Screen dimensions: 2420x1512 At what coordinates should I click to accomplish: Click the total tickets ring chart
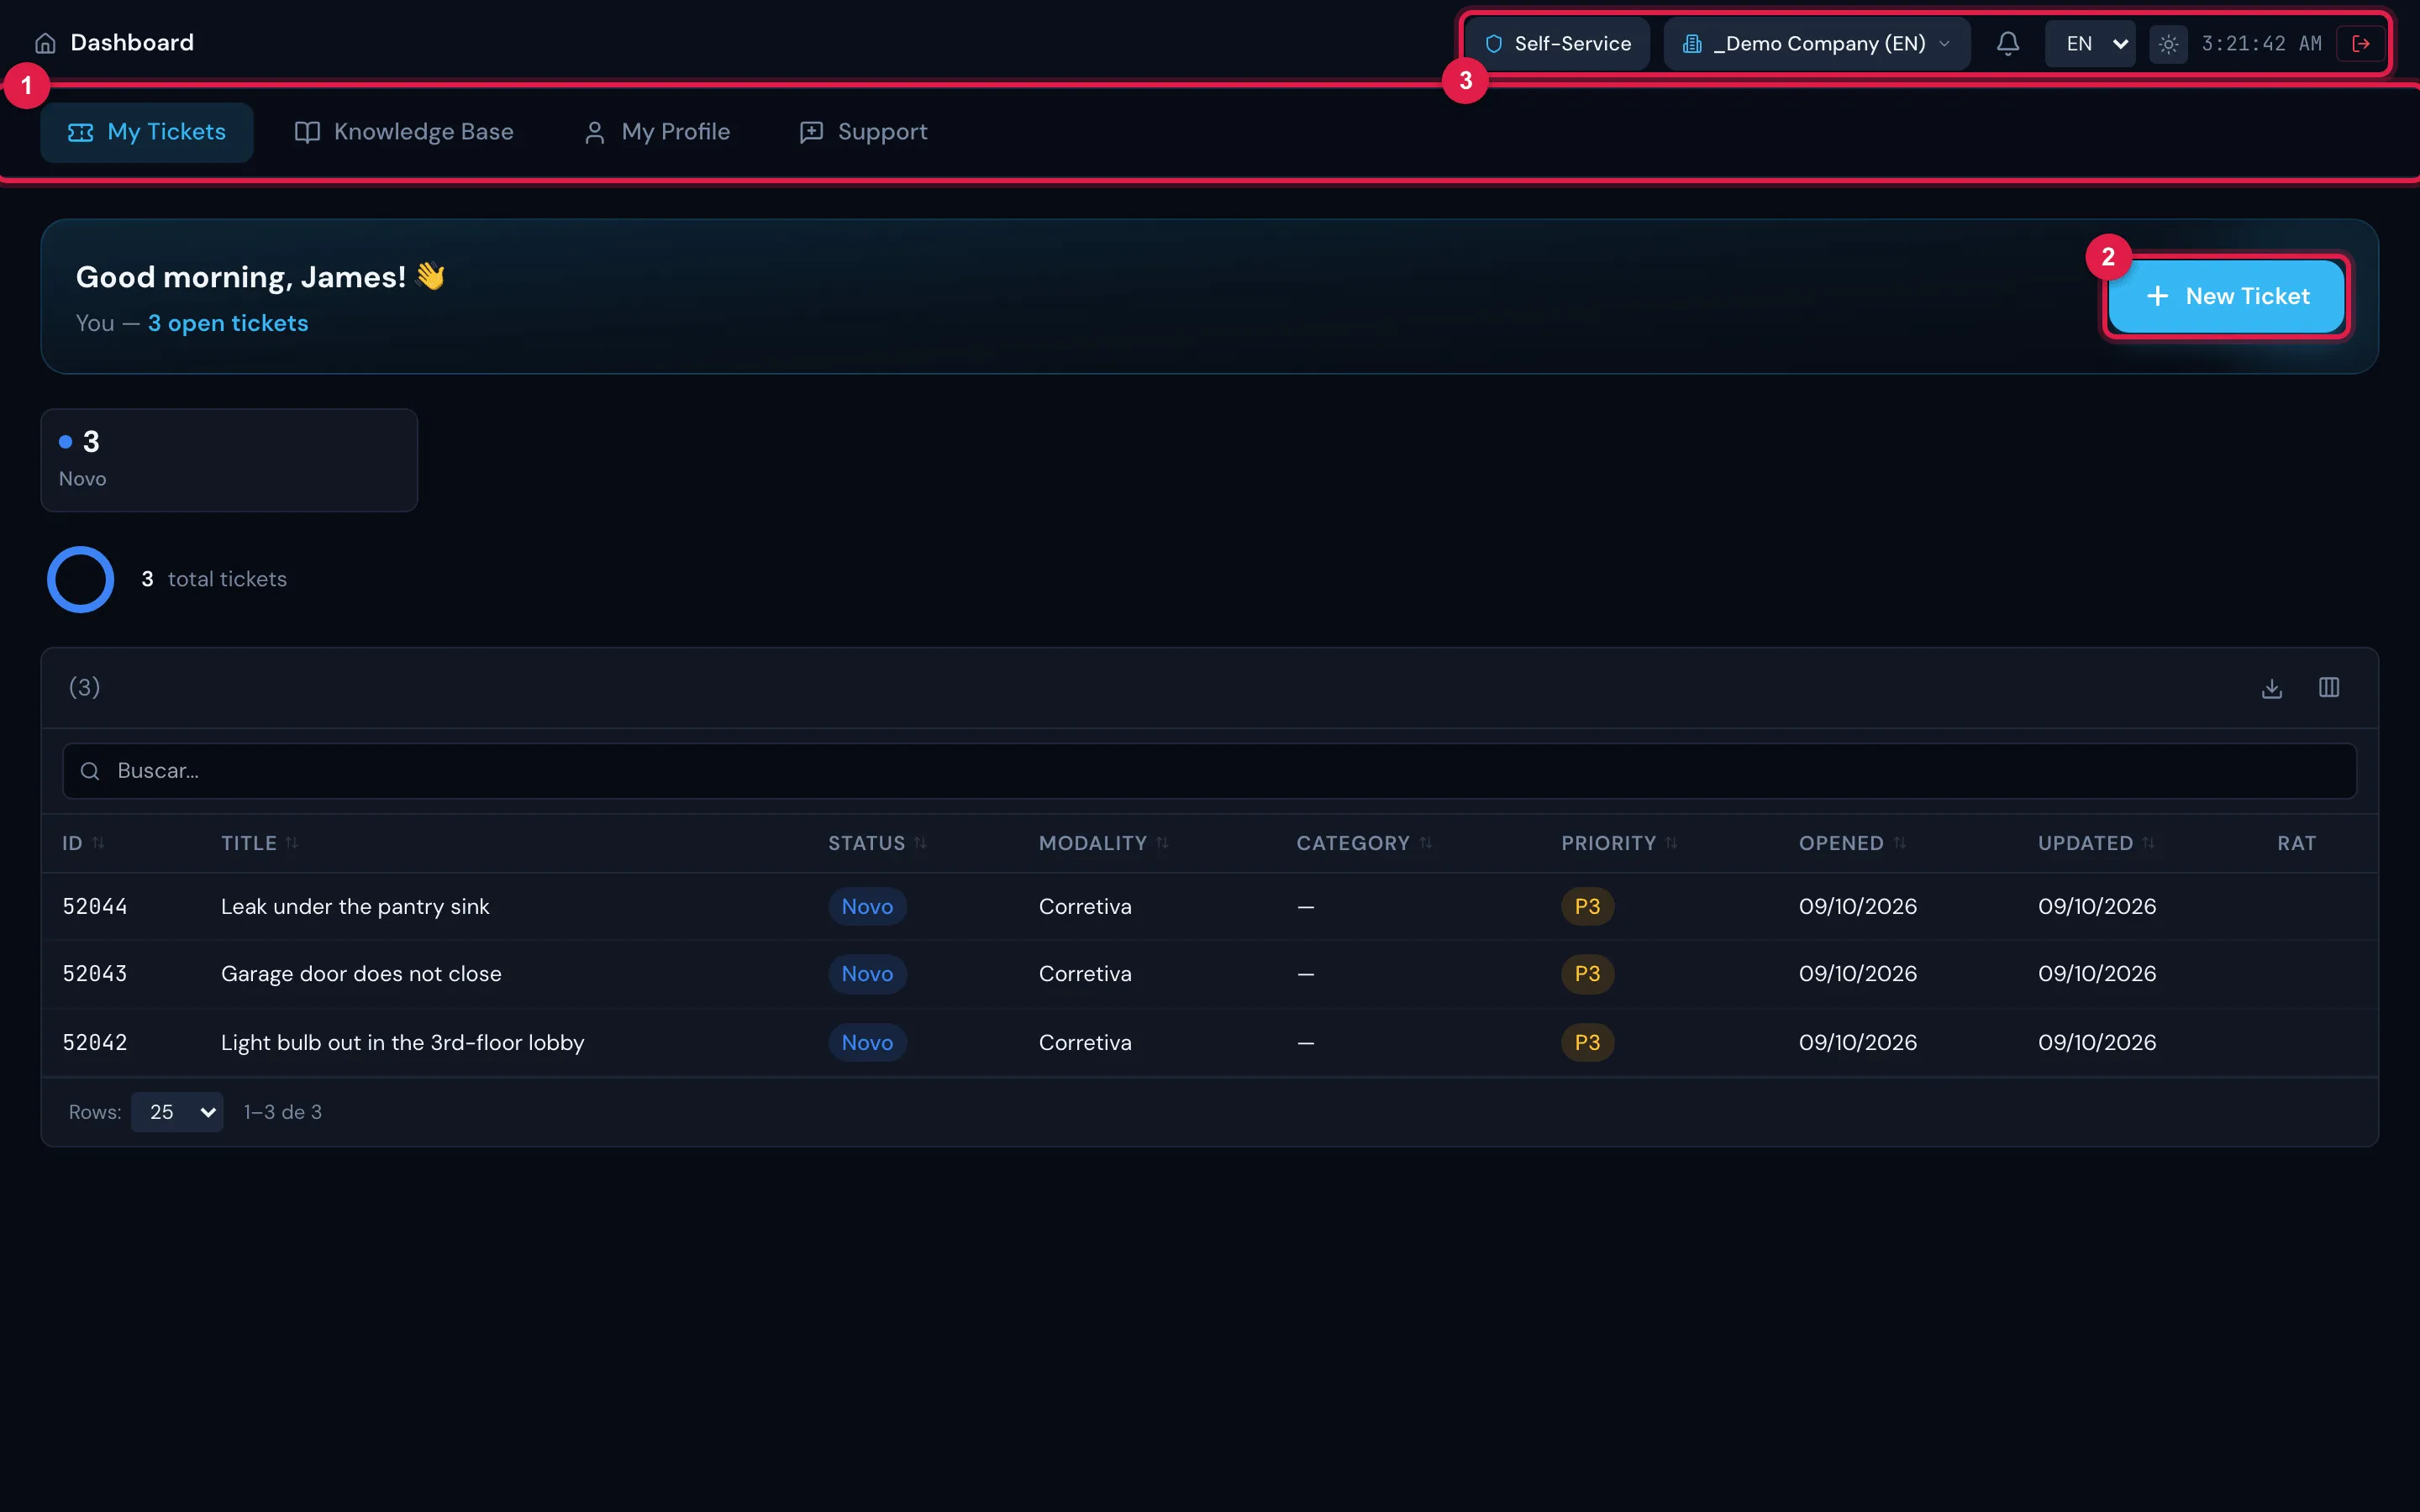(80, 579)
